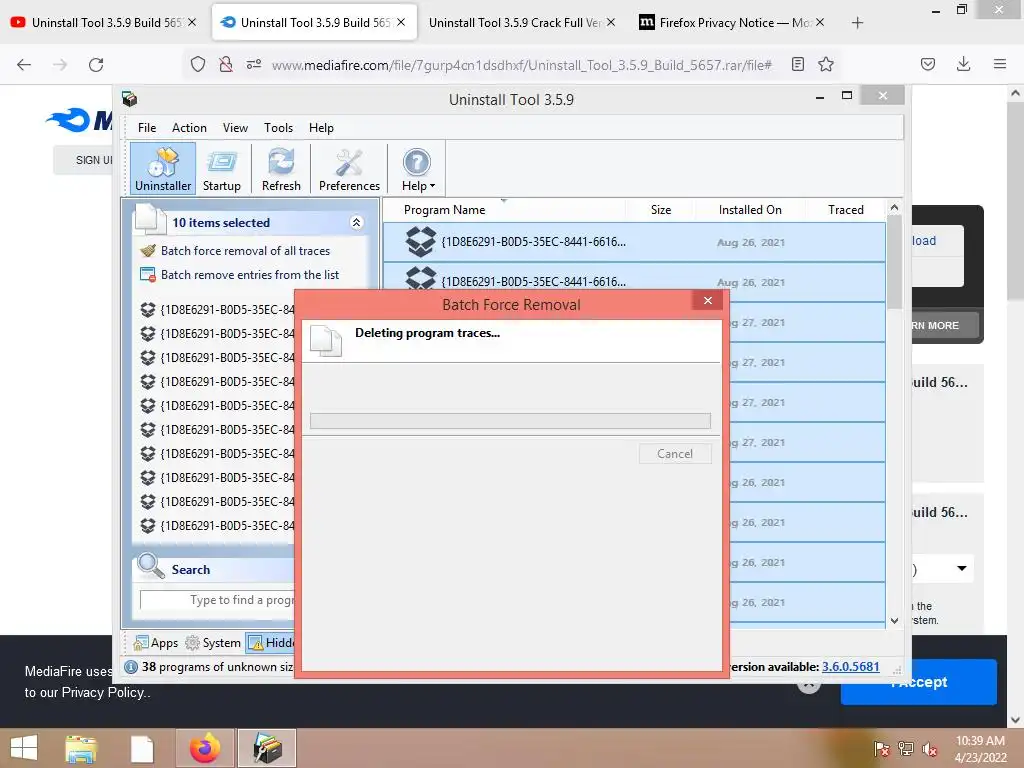Open the Help toolbar dropdown
The width and height of the screenshot is (1024, 768).
(418, 169)
